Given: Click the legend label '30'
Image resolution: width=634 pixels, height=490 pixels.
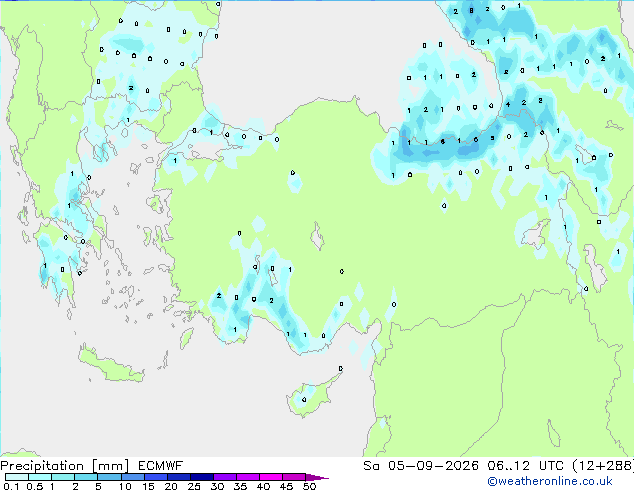Looking at the screenshot, I should (217, 486).
